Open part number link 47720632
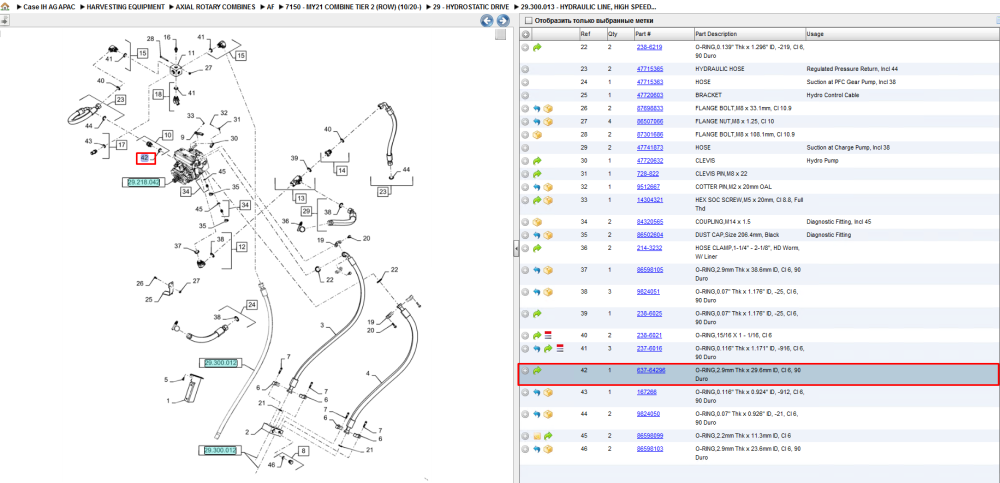 click(650, 161)
